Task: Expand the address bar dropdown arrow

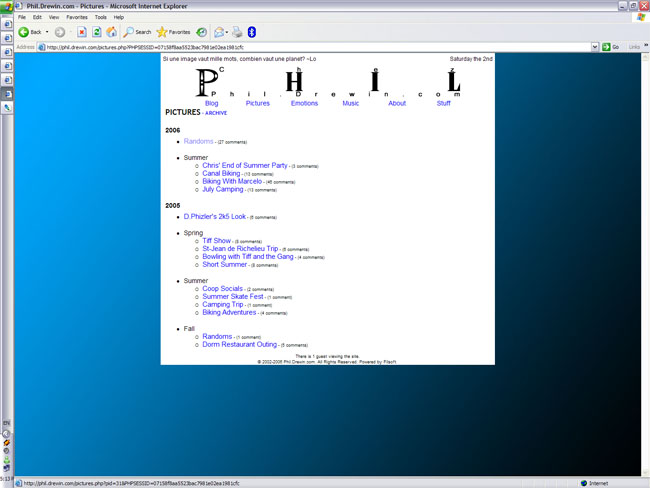Action: click(594, 47)
